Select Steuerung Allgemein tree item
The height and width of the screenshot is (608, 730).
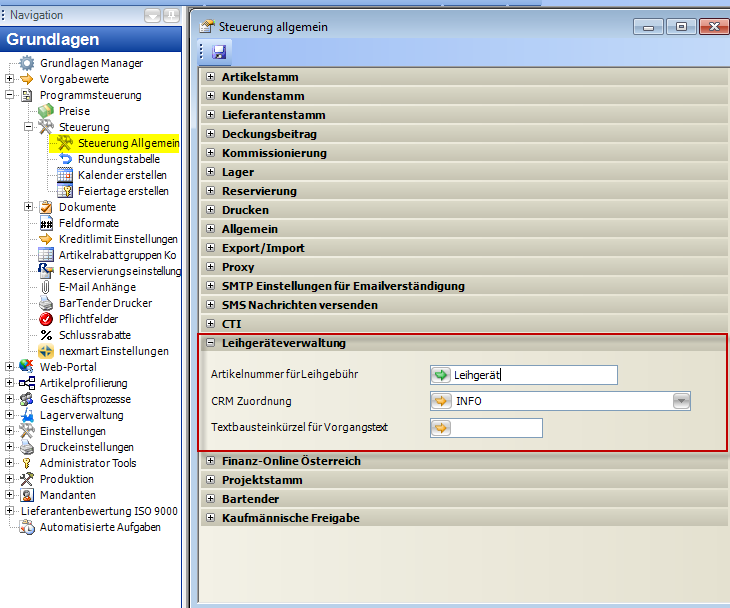128,143
